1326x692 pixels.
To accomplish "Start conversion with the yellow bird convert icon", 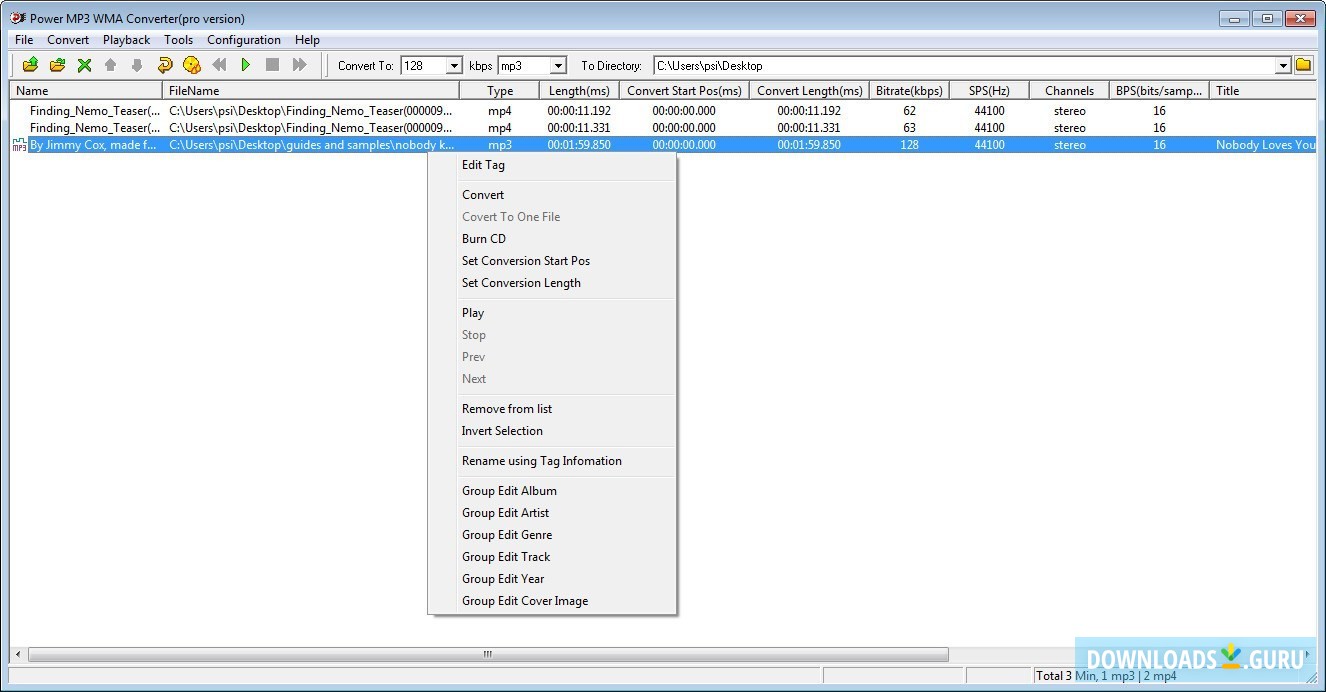I will coord(191,64).
